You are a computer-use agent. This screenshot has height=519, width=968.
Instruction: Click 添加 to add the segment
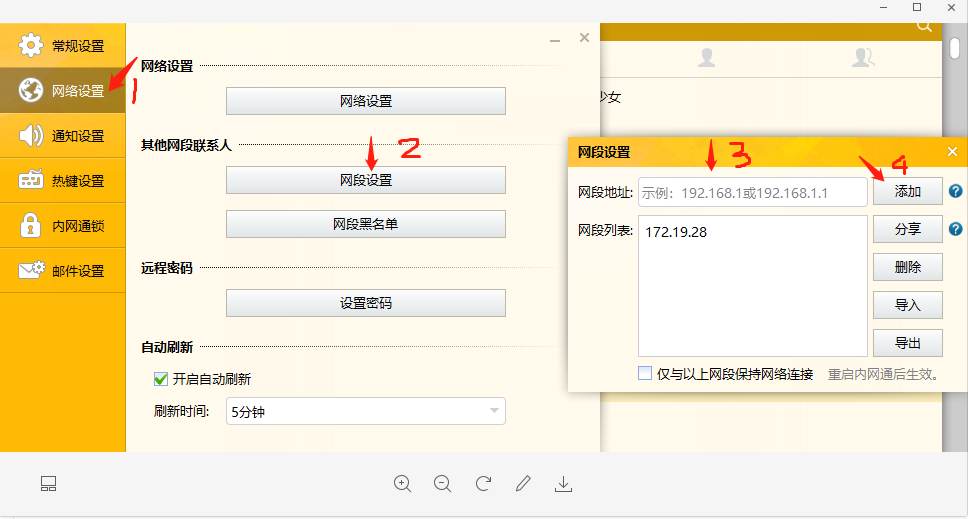(908, 191)
